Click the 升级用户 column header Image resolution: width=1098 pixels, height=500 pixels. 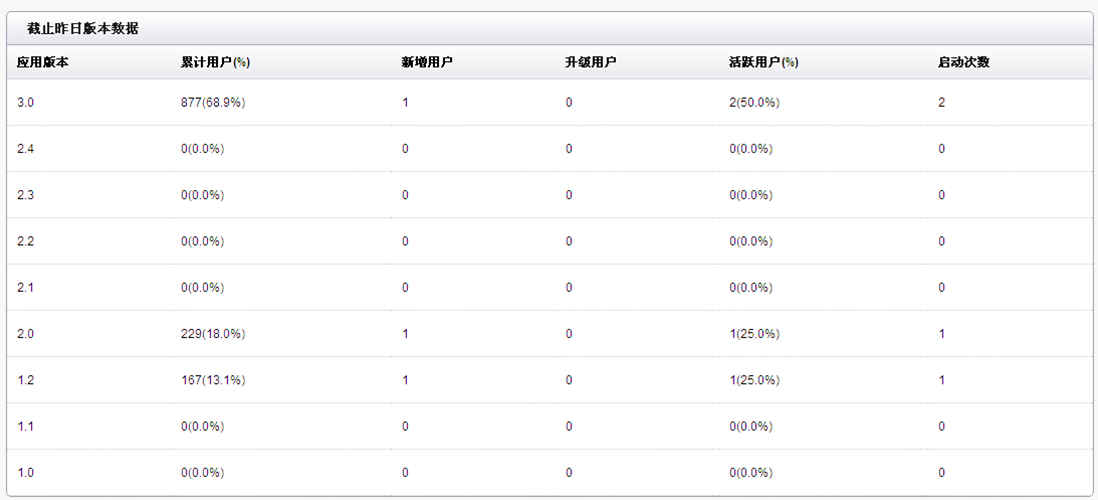(x=590, y=62)
